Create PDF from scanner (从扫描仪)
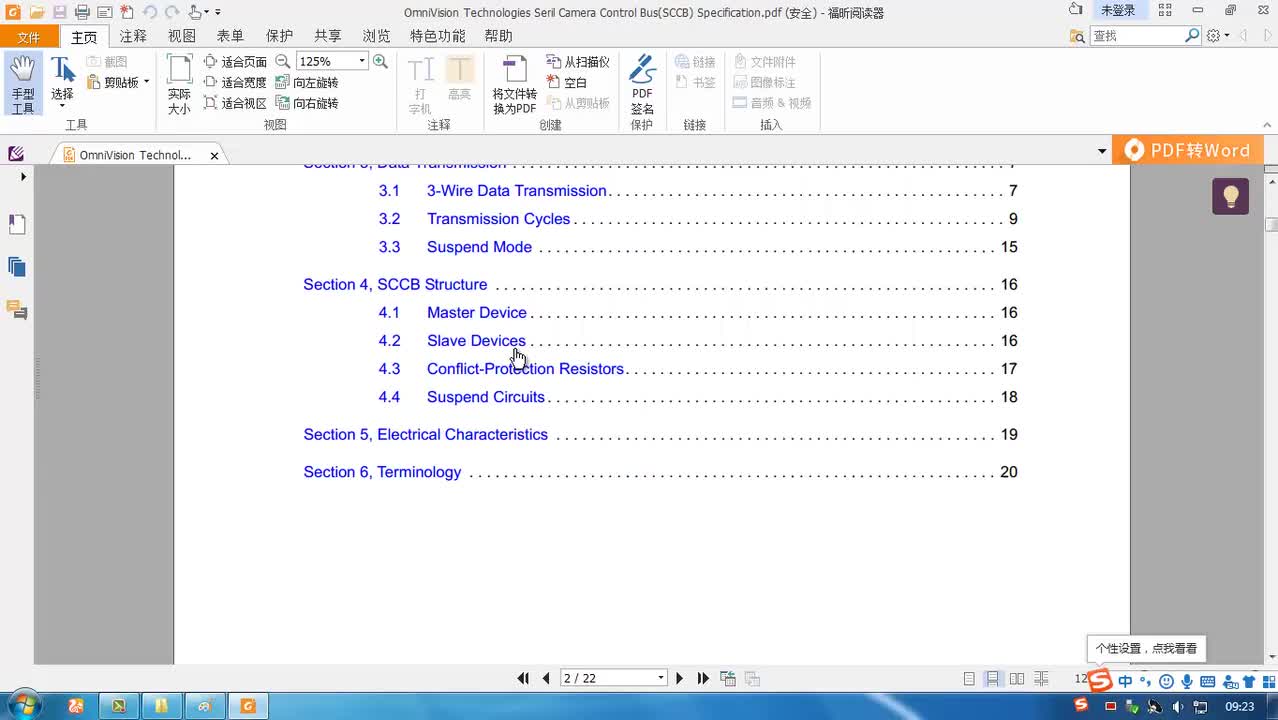Screen dimensions: 1278x720 pyautogui.click(x=578, y=62)
